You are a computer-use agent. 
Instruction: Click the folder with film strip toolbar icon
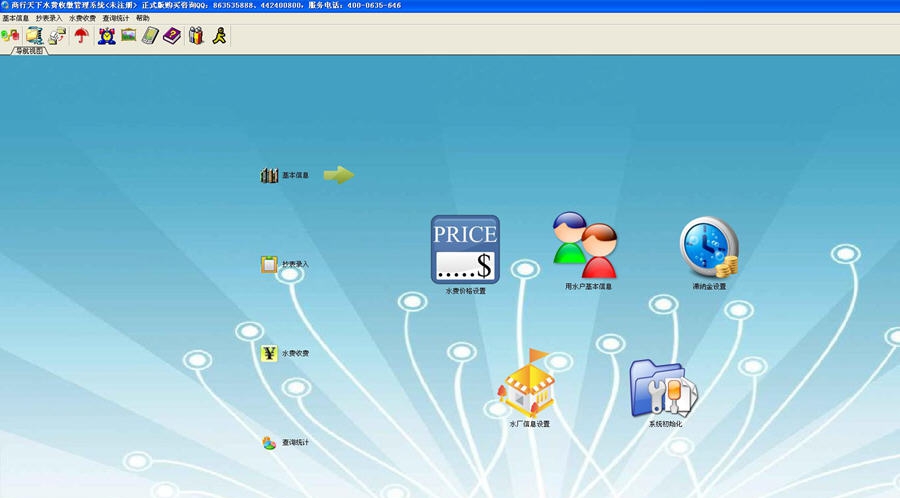click(x=34, y=36)
